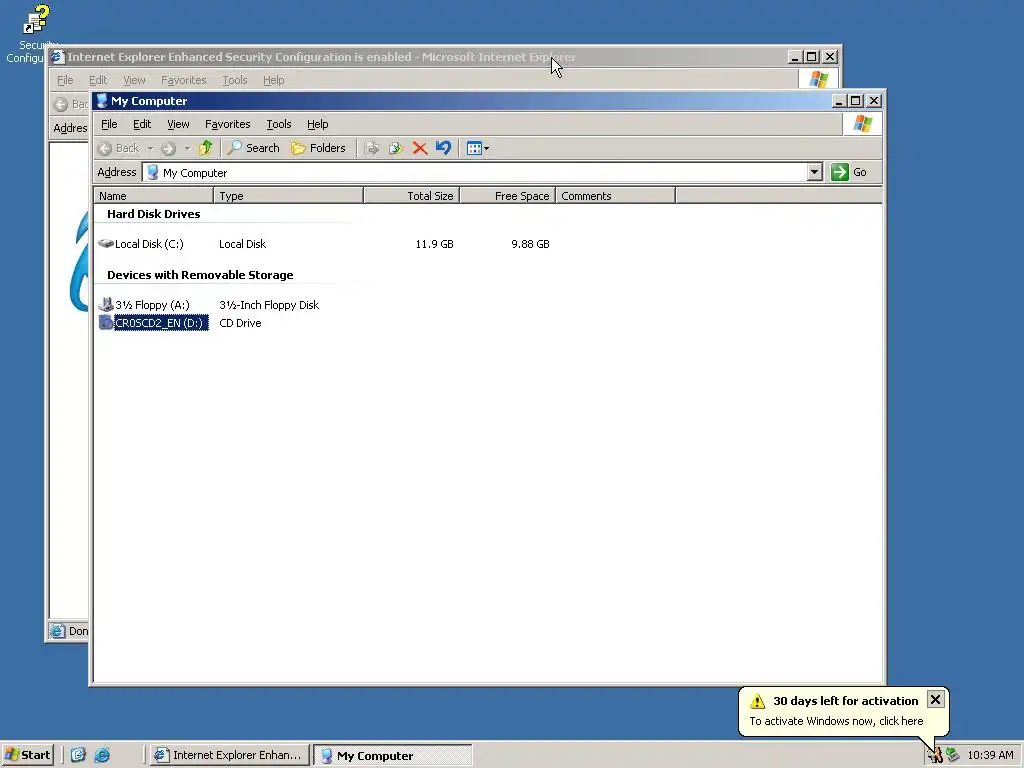Open the Help menu in Internet Explorer window
The width and height of the screenshot is (1024, 768).
pyautogui.click(x=274, y=80)
